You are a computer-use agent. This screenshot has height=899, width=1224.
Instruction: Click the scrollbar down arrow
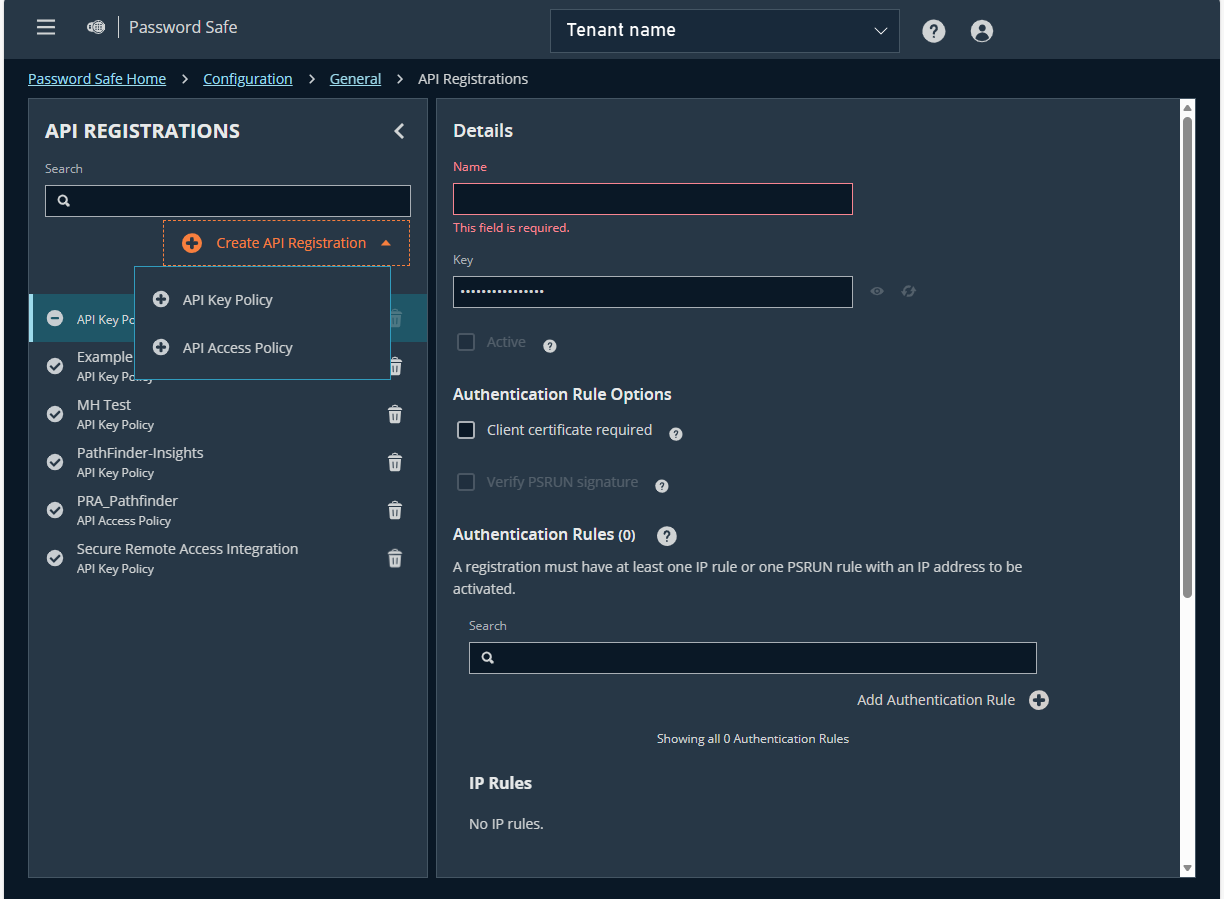tap(1188, 868)
